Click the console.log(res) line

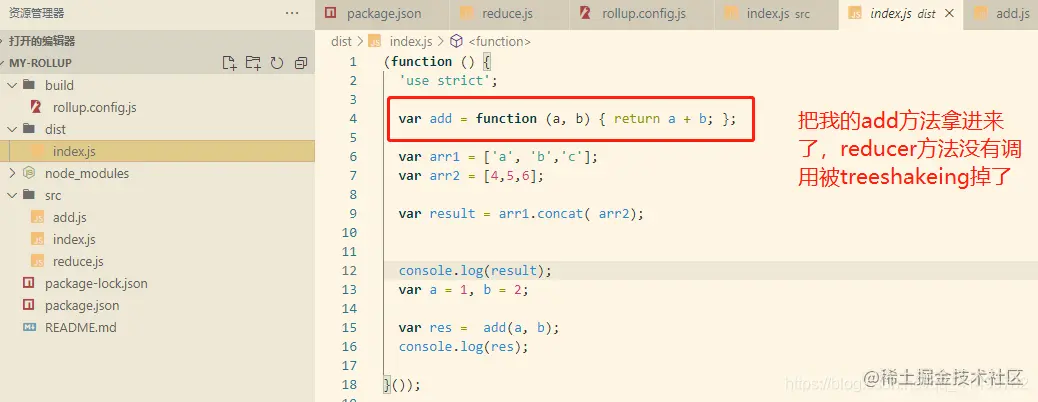(x=463, y=346)
